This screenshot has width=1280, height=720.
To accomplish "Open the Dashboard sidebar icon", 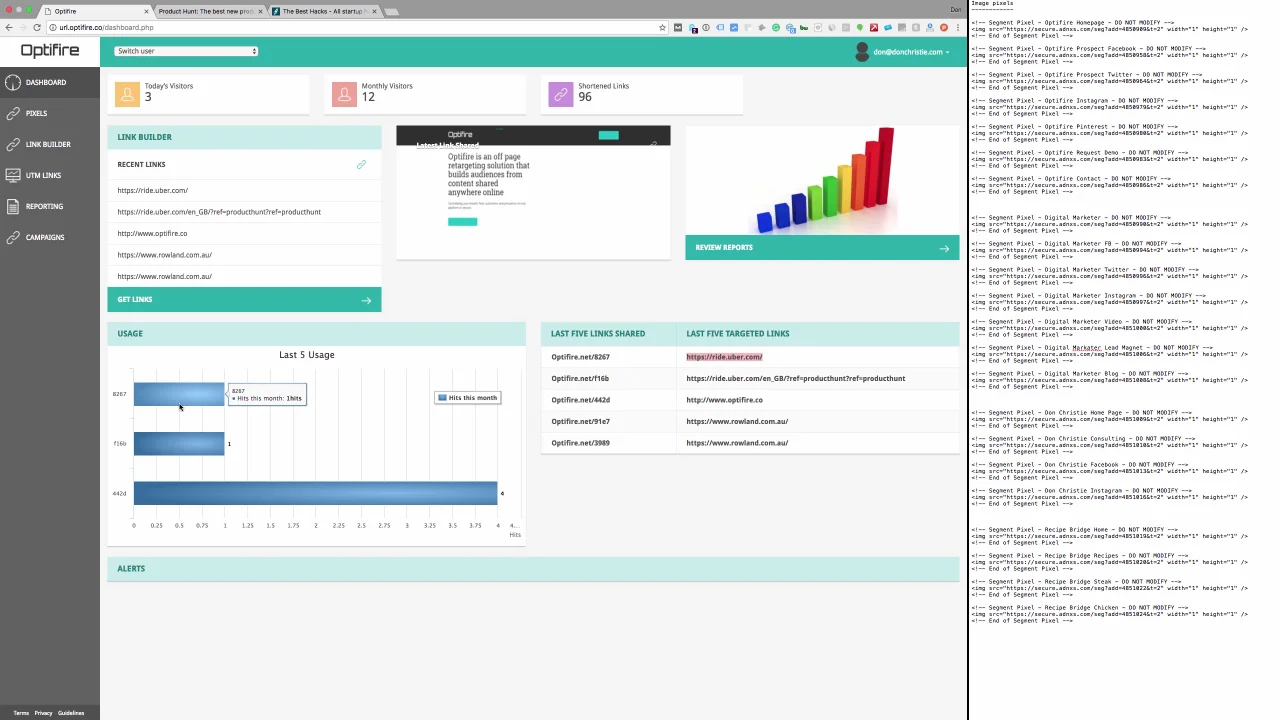I will click(12, 82).
